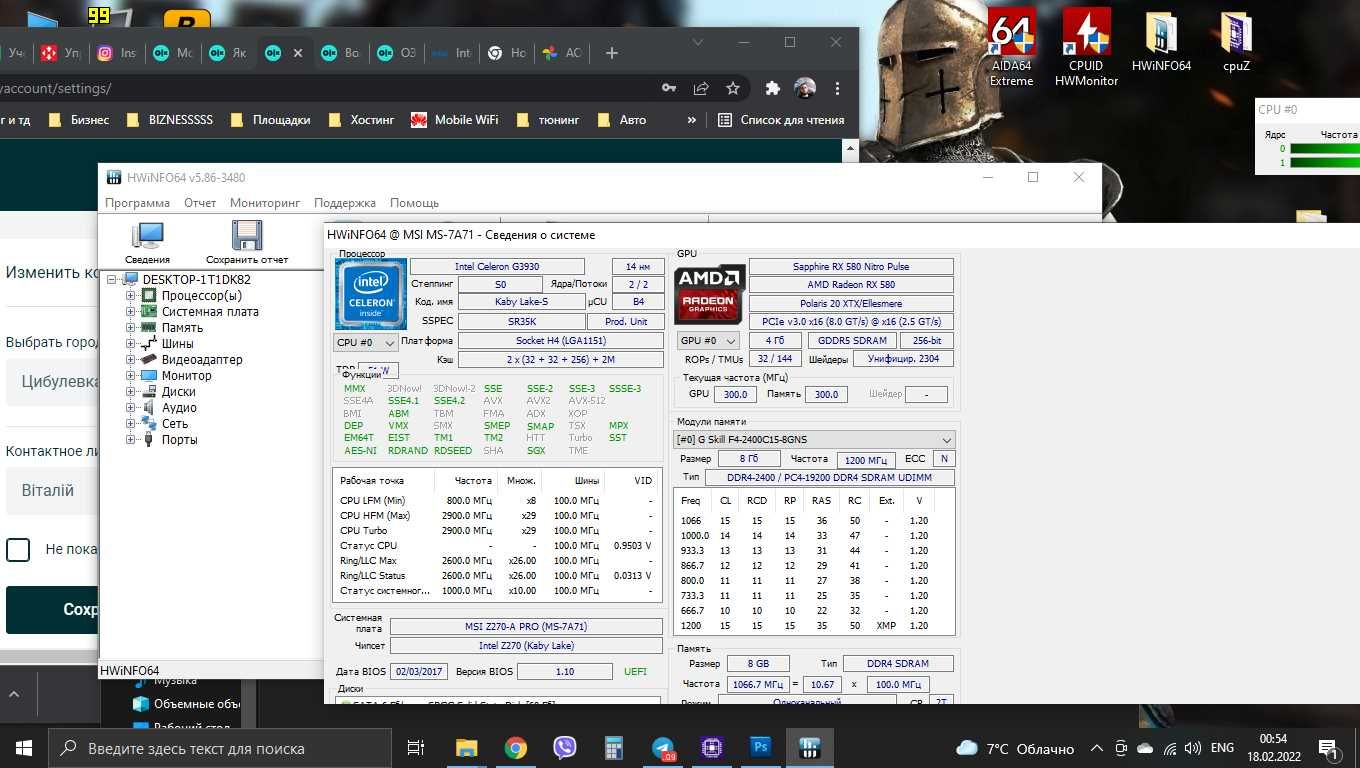The image size is (1360, 768).
Task: Show hidden system tray icons
Action: pos(1097,748)
